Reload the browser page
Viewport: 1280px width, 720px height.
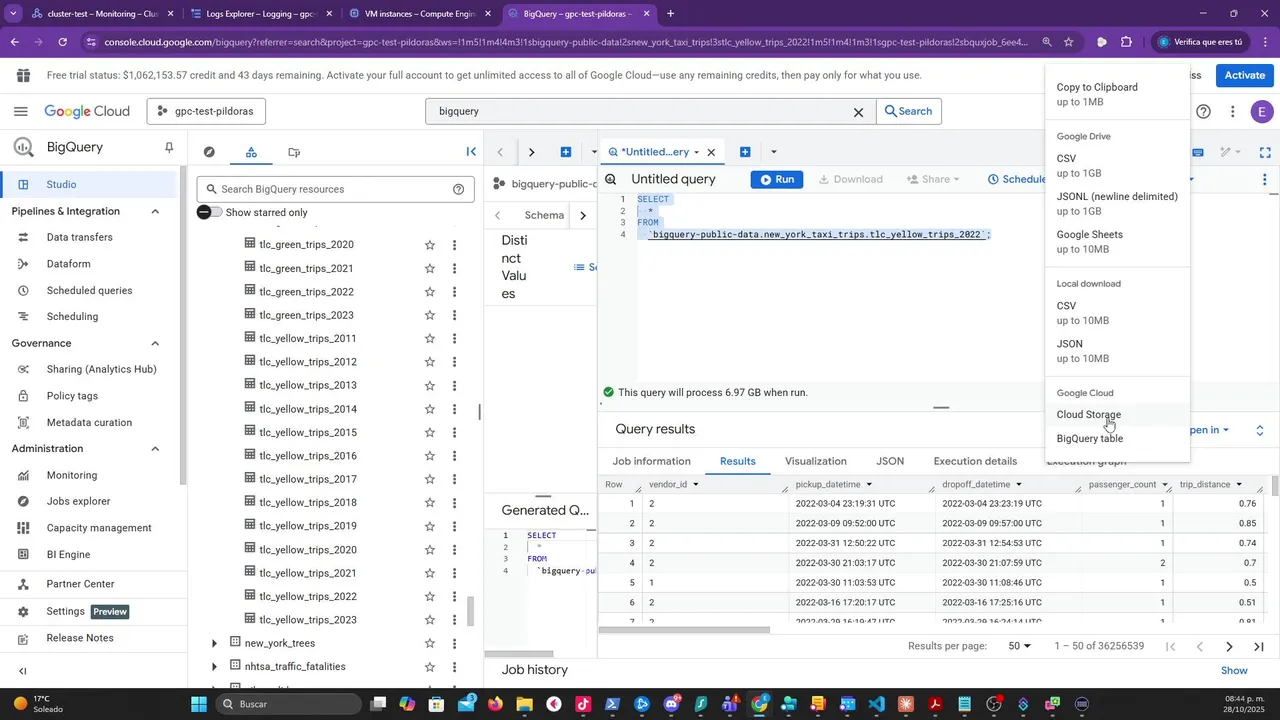point(62,42)
